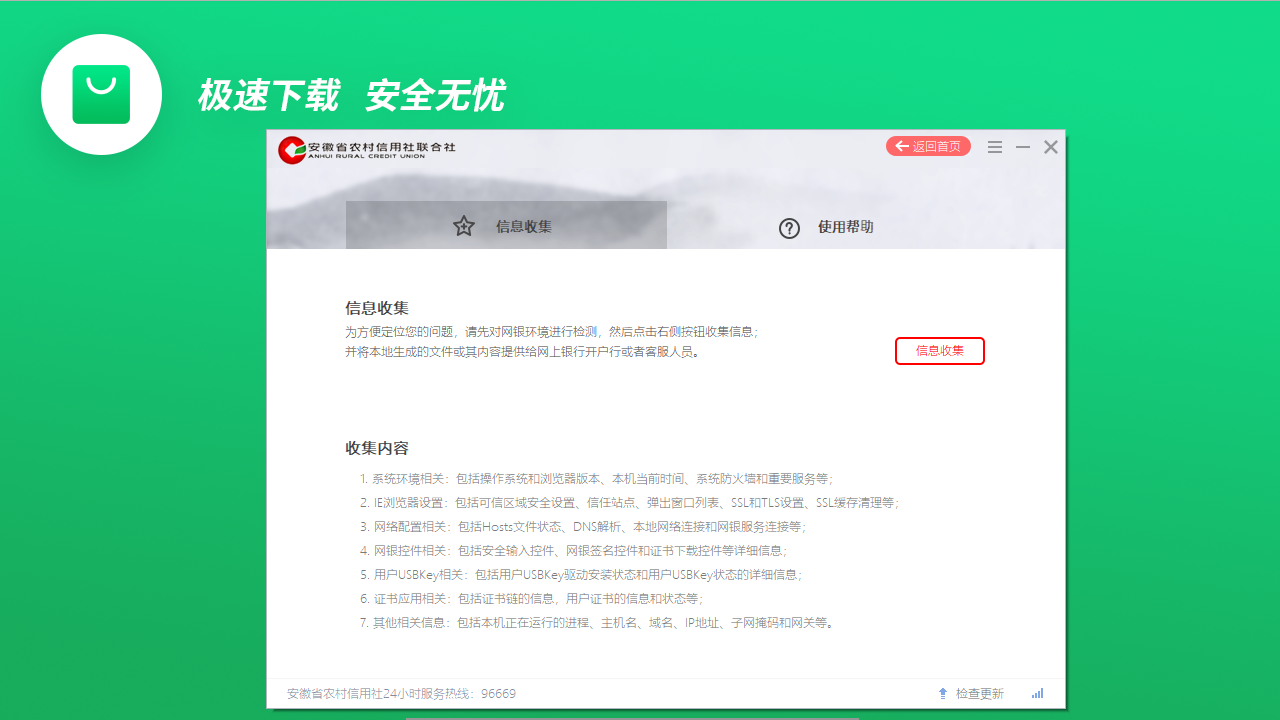Click the Anhui Rural Credit Union logo
Viewport: 1280px width, 720px height.
[291, 150]
